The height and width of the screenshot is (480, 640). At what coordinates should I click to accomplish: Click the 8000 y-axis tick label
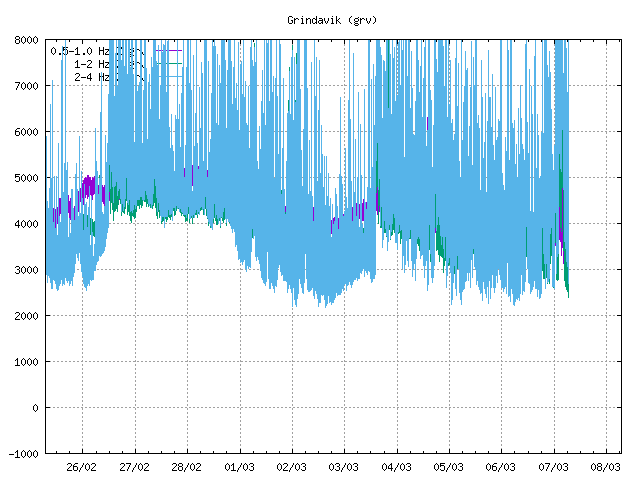[27, 40]
